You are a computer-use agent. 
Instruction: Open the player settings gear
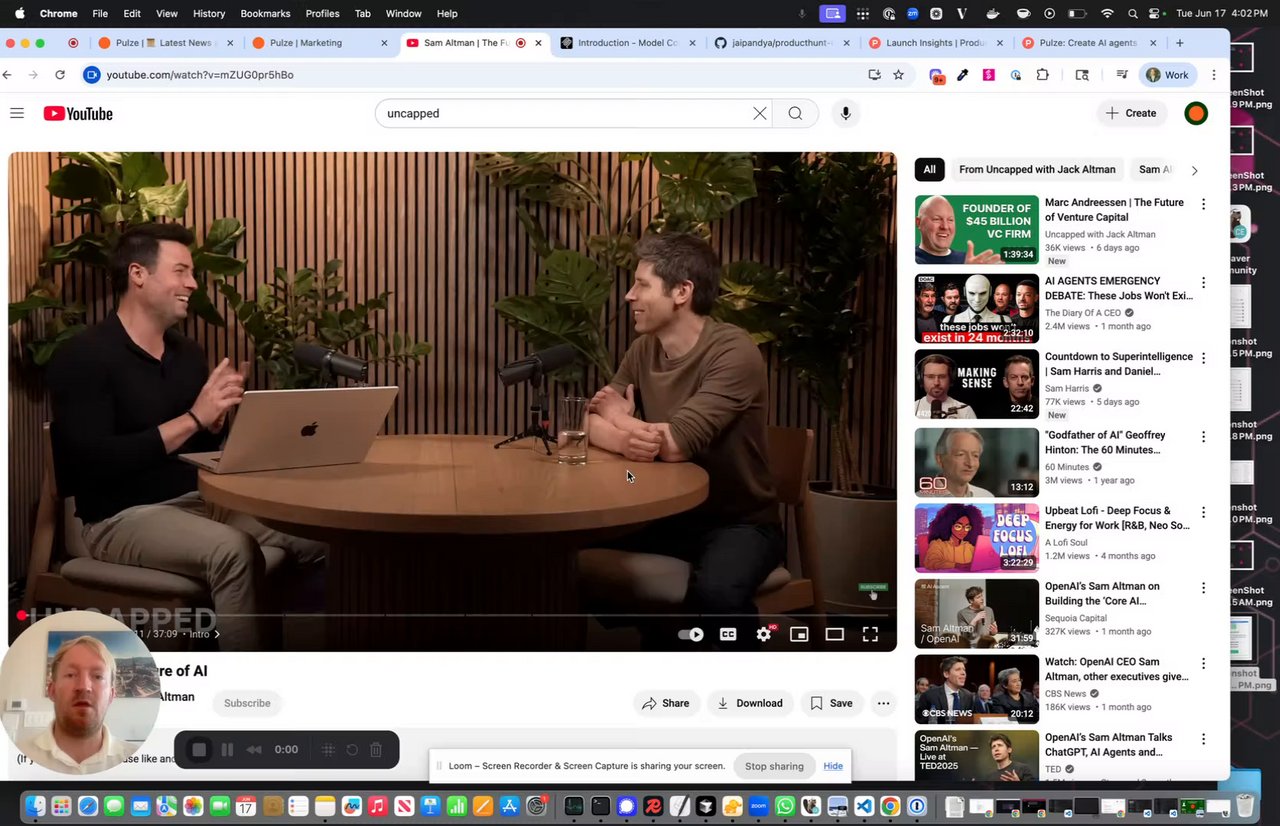click(x=764, y=634)
